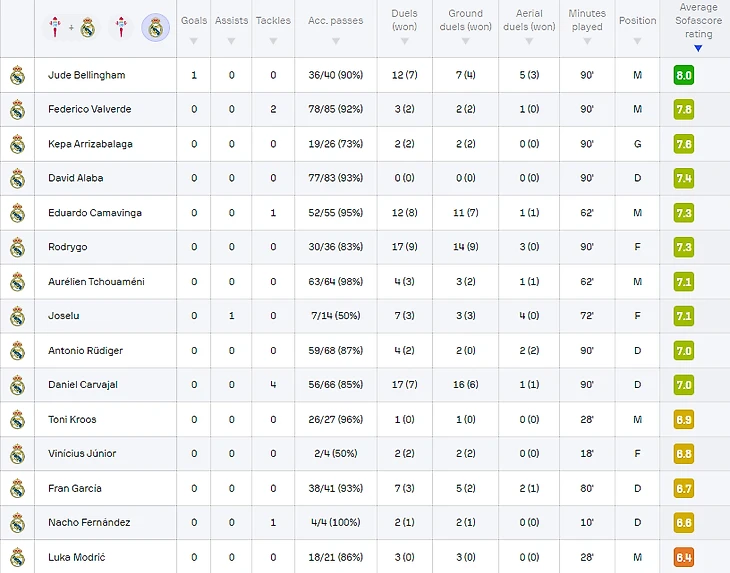This screenshot has width=730, height=573.
Task: Click the Minutes played column header
Action: point(587,21)
